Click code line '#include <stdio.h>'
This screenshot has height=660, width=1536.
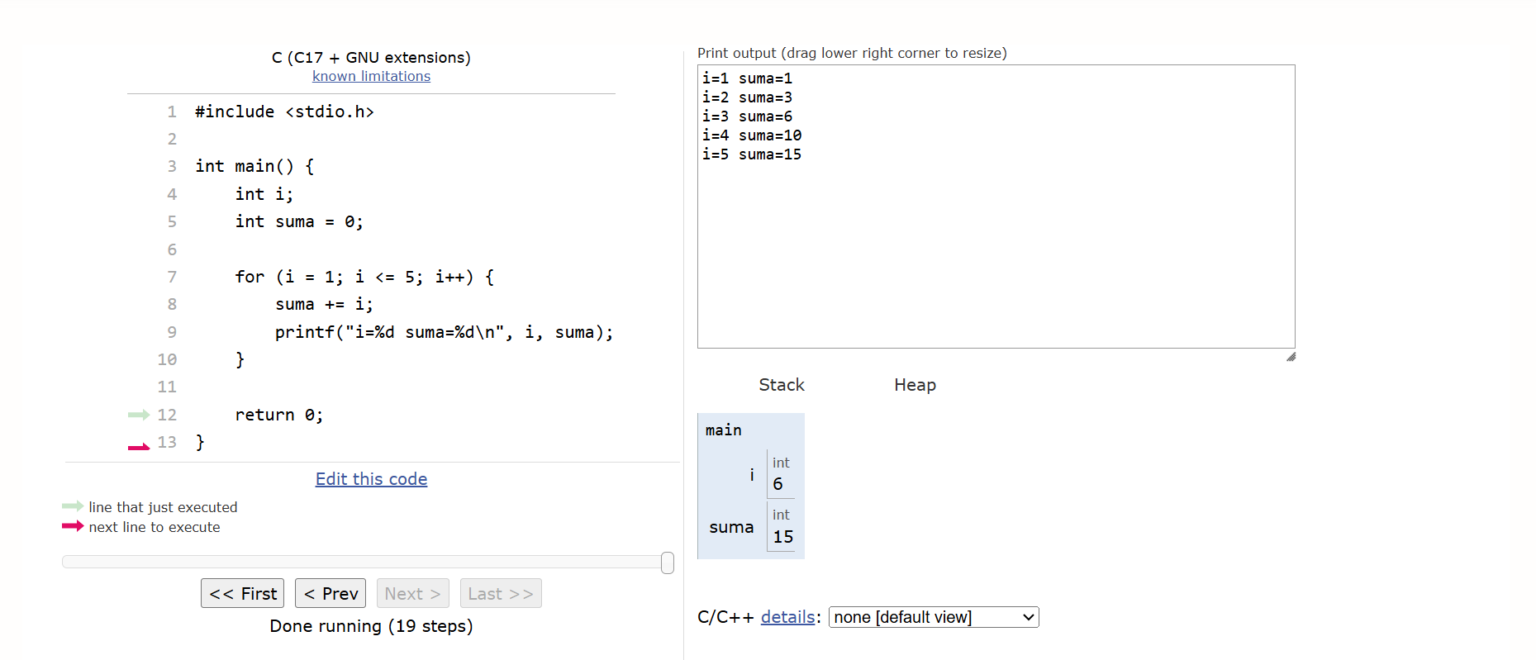[284, 111]
